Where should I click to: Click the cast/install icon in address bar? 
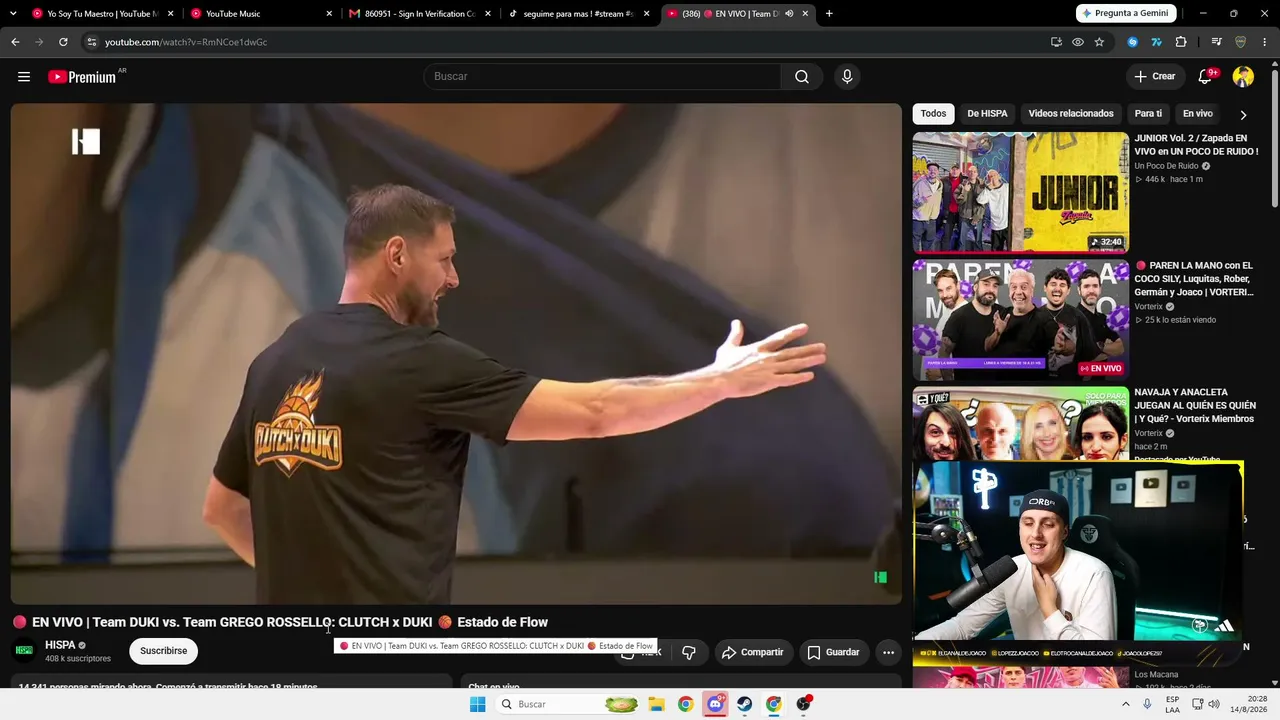click(x=1056, y=42)
